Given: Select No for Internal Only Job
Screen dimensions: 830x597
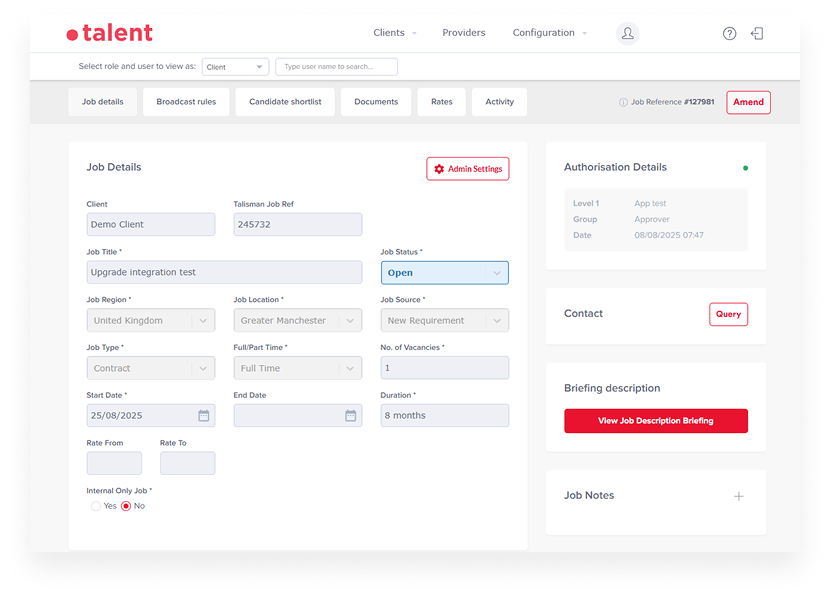Looking at the screenshot, I should click(x=126, y=506).
